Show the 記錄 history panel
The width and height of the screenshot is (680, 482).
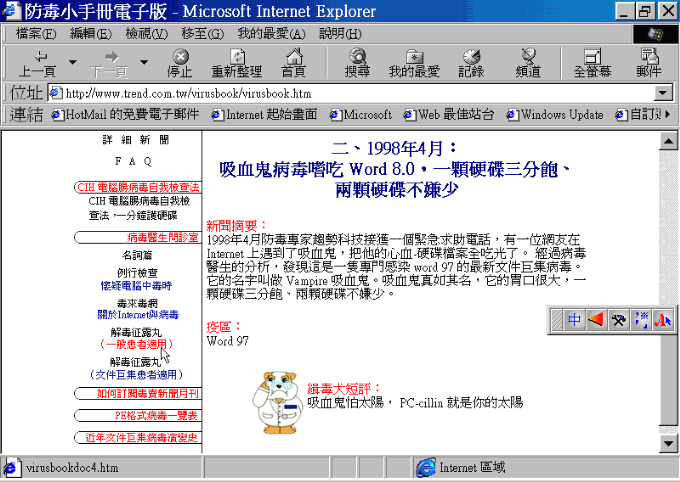coord(471,63)
